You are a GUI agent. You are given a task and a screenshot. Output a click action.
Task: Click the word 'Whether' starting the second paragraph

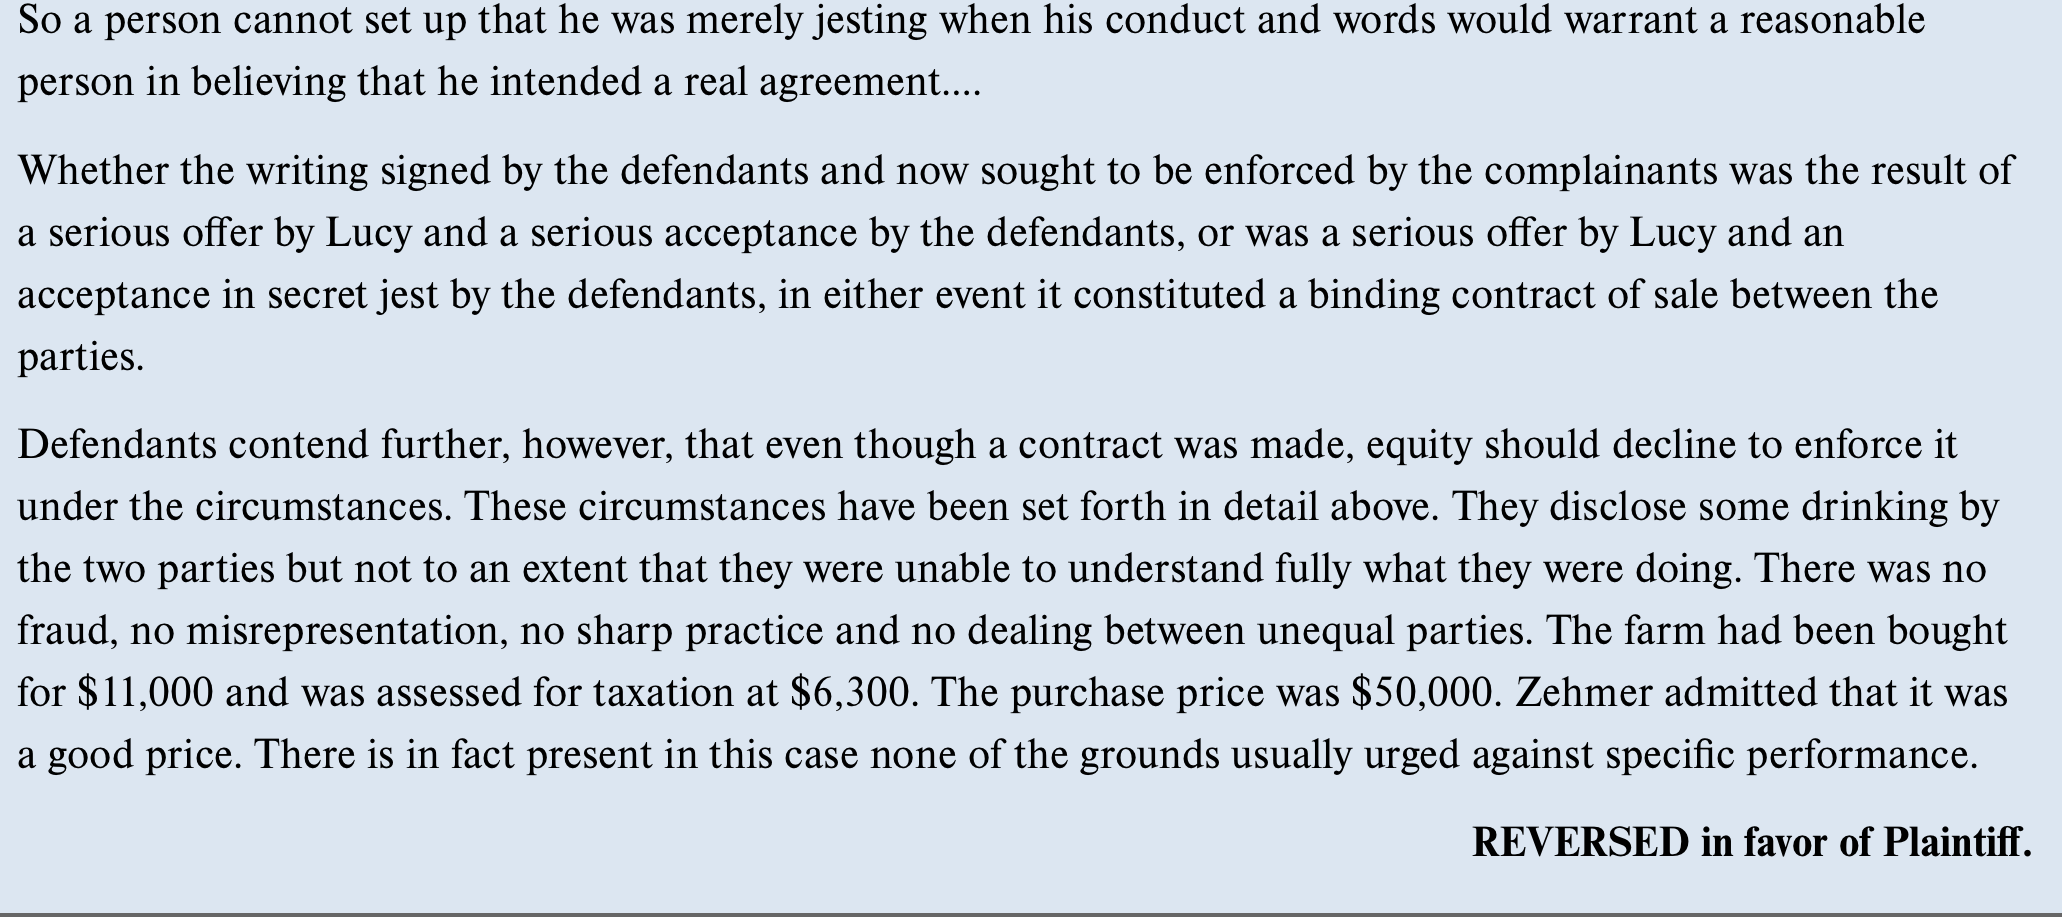click(93, 171)
